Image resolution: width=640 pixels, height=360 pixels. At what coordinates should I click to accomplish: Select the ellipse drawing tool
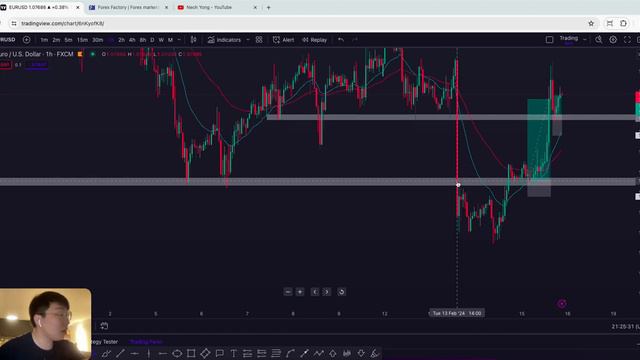(x=177, y=353)
